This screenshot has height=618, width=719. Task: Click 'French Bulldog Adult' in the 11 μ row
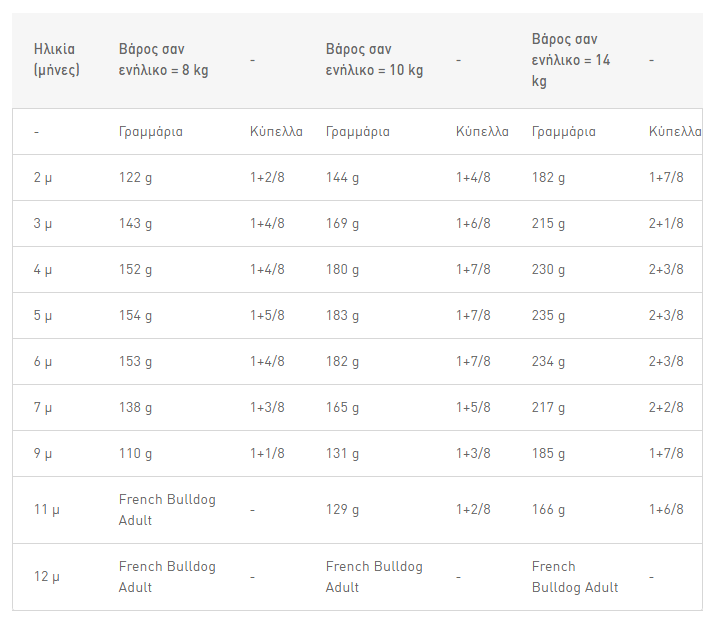point(167,510)
